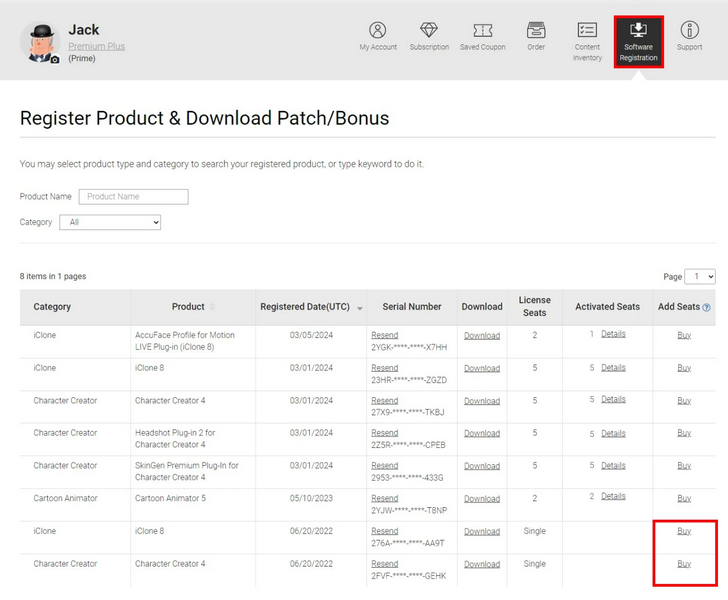The image size is (728, 600).
Task: Buy seats for AccuFace Profile plug-in
Action: (x=684, y=335)
